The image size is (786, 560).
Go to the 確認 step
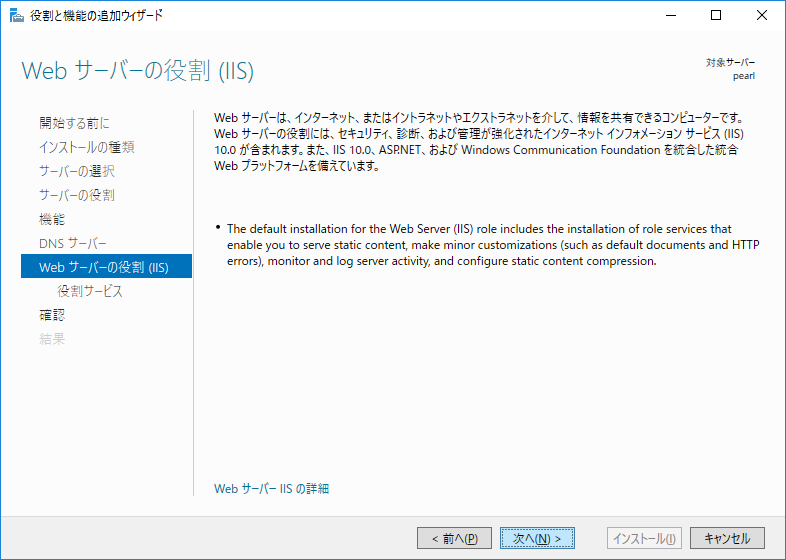pos(52,315)
